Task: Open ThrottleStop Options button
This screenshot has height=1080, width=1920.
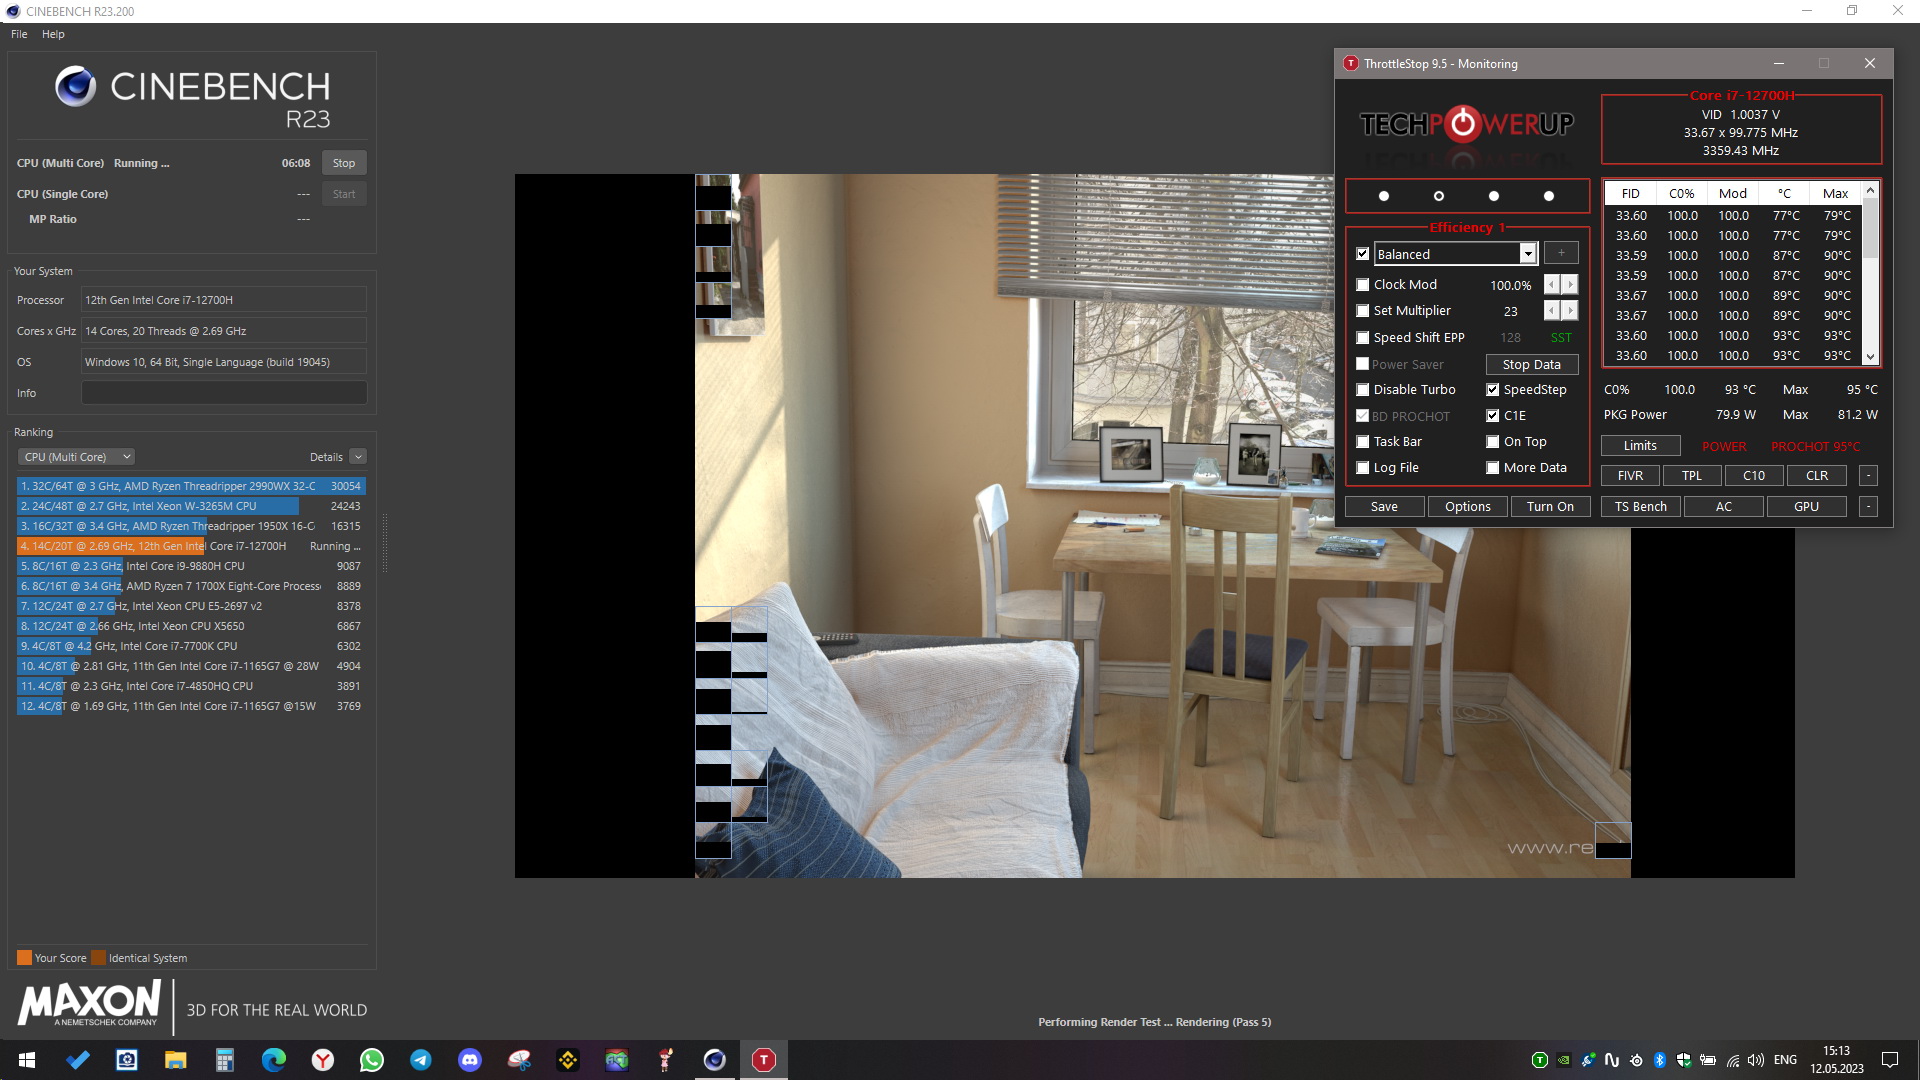Action: [1467, 507]
